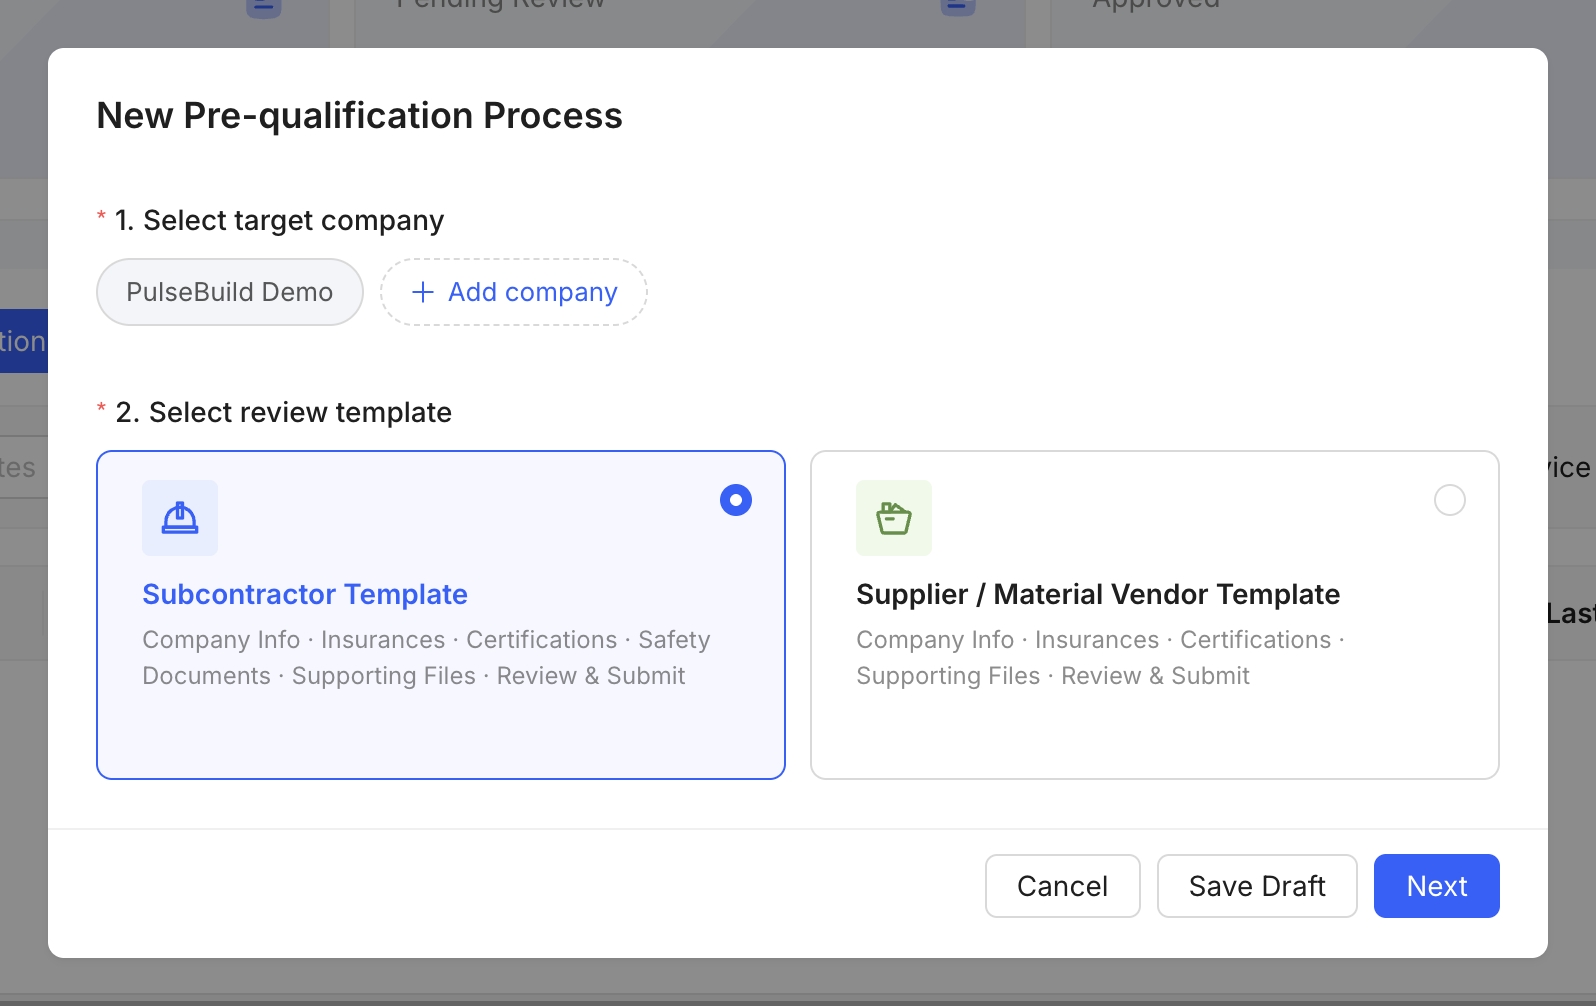Screen dimensions: 1596x1006
Task: Proceed with the Next button
Action: click(x=1437, y=886)
